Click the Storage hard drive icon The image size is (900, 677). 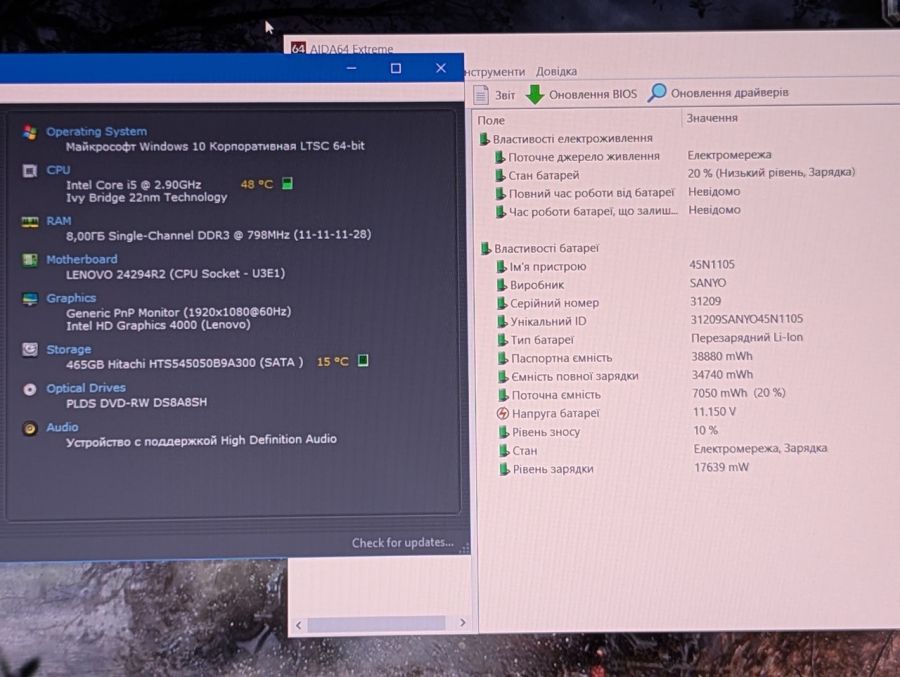point(30,349)
